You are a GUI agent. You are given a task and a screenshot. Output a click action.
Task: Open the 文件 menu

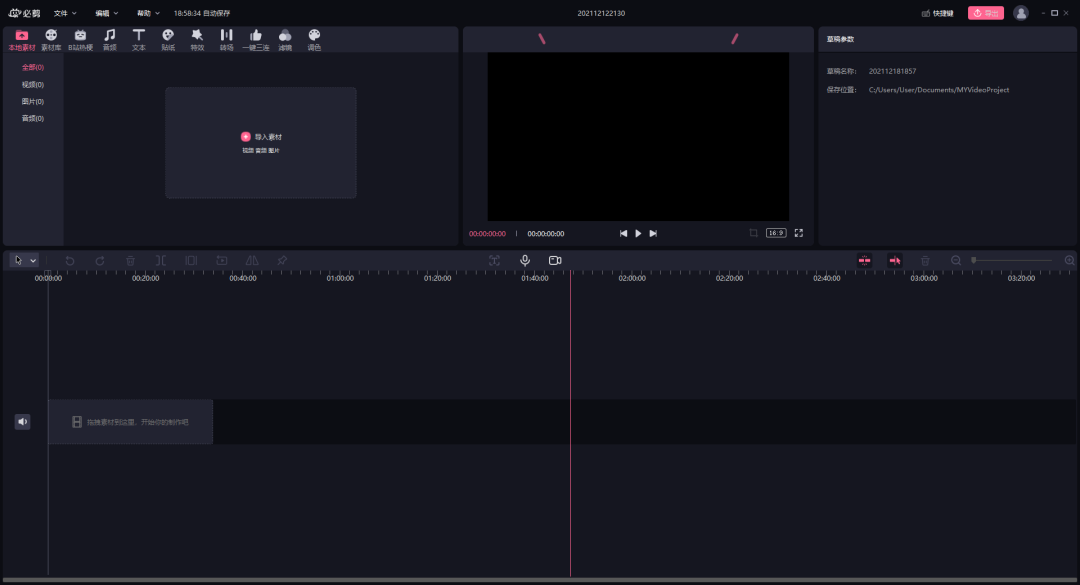click(x=65, y=13)
